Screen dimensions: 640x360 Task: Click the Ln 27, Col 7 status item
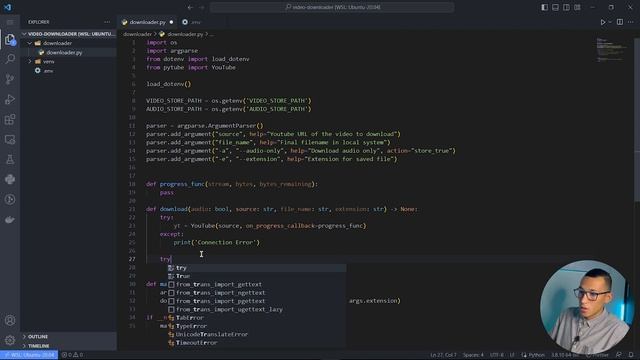443,355
